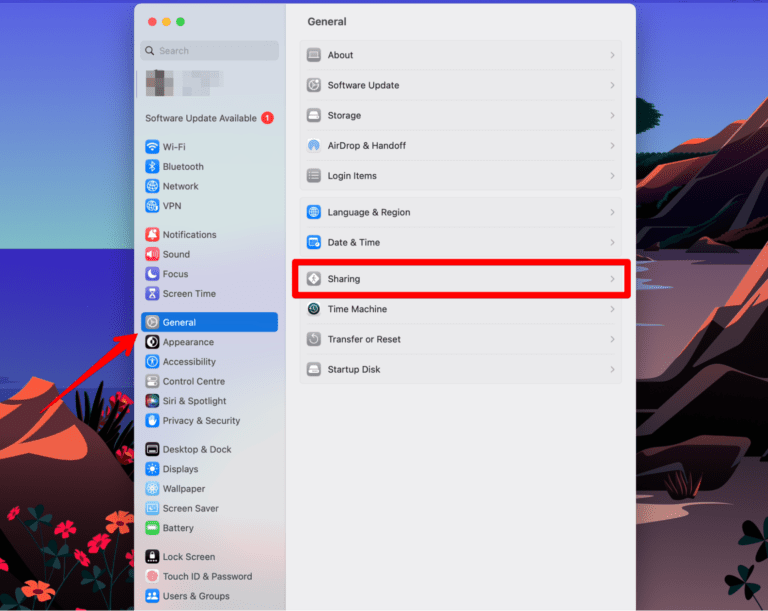The image size is (768, 611).
Task: Open Wi-Fi settings icon in sidebar
Action: click(152, 147)
